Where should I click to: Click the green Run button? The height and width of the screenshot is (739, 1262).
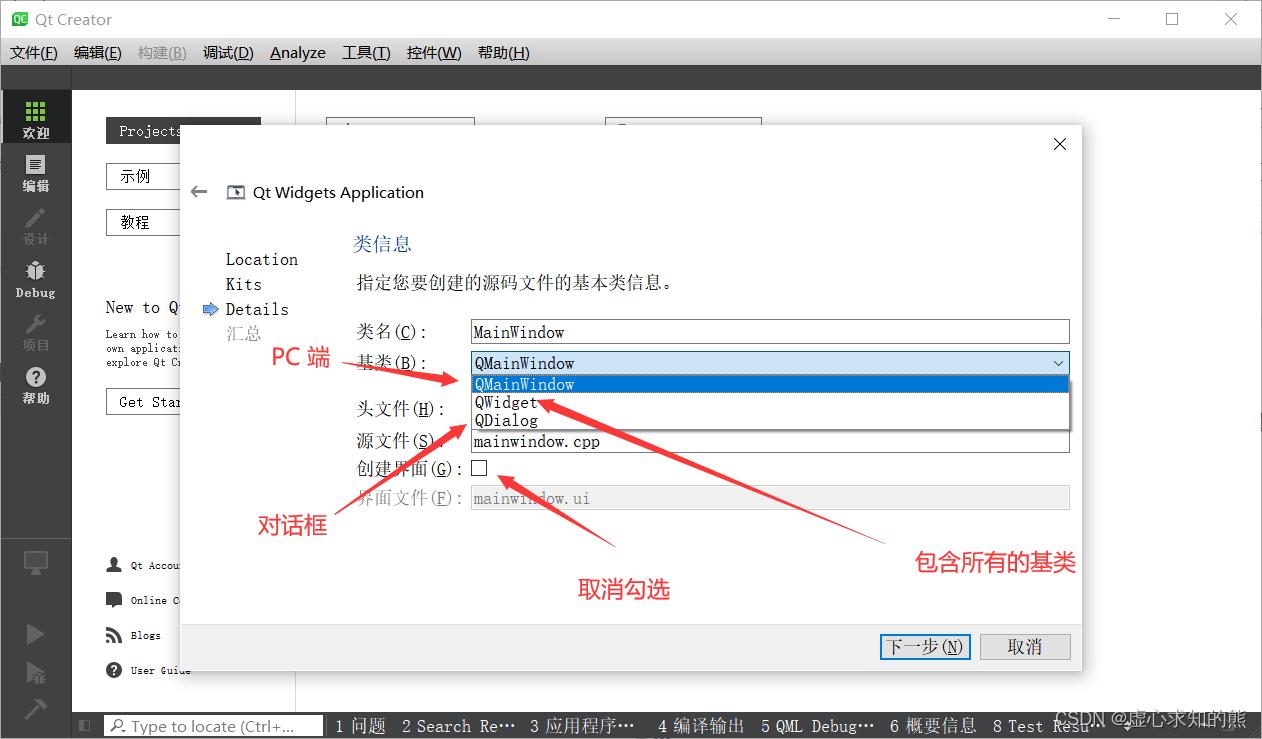[36, 633]
